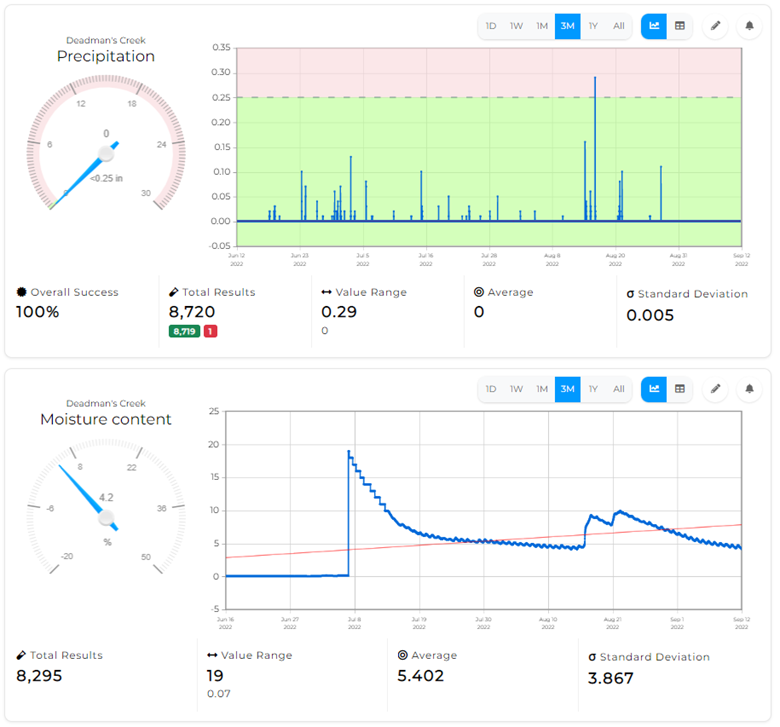Select 1Y range on Precipitation chart
This screenshot has width=780, height=727.
[593, 26]
